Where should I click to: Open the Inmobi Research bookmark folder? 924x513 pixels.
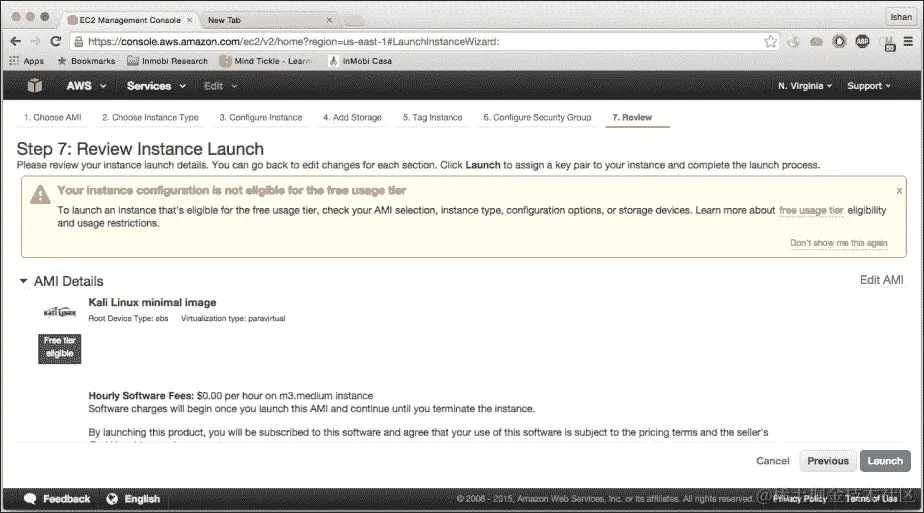pyautogui.click(x=167, y=61)
